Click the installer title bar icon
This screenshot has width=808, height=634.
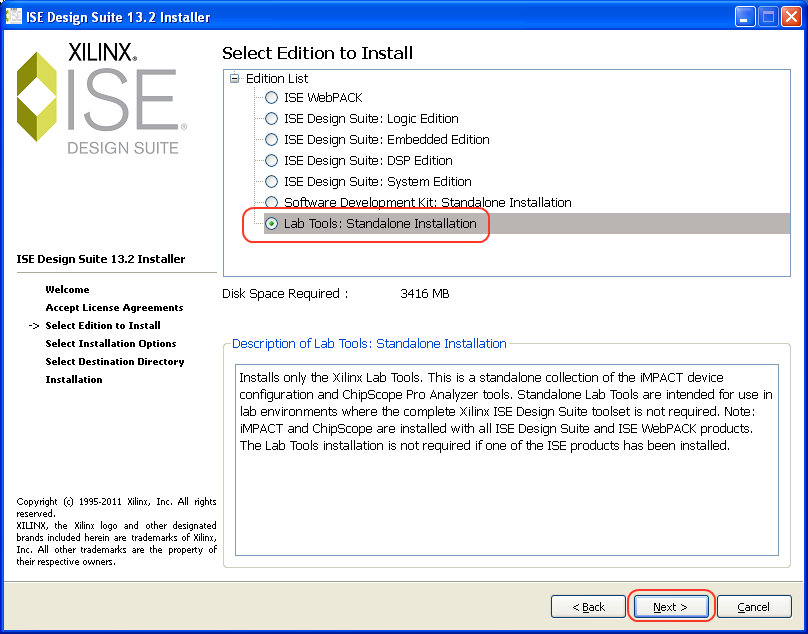tap(13, 16)
